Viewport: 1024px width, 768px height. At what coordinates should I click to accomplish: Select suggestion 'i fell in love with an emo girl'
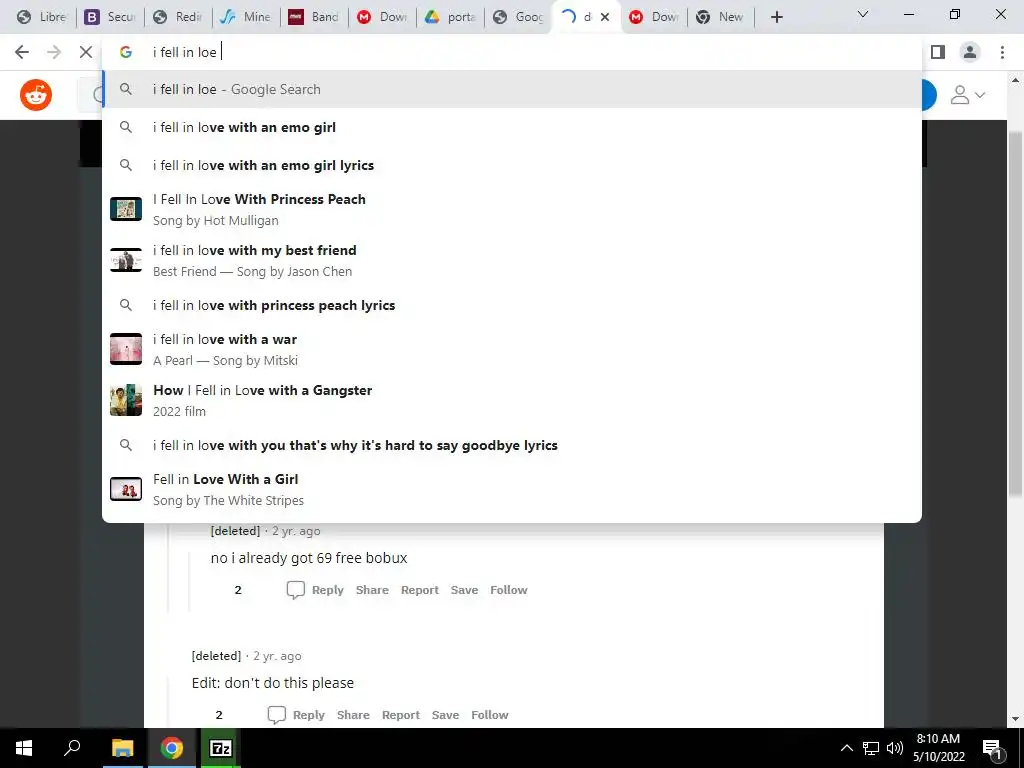pyautogui.click(x=512, y=127)
